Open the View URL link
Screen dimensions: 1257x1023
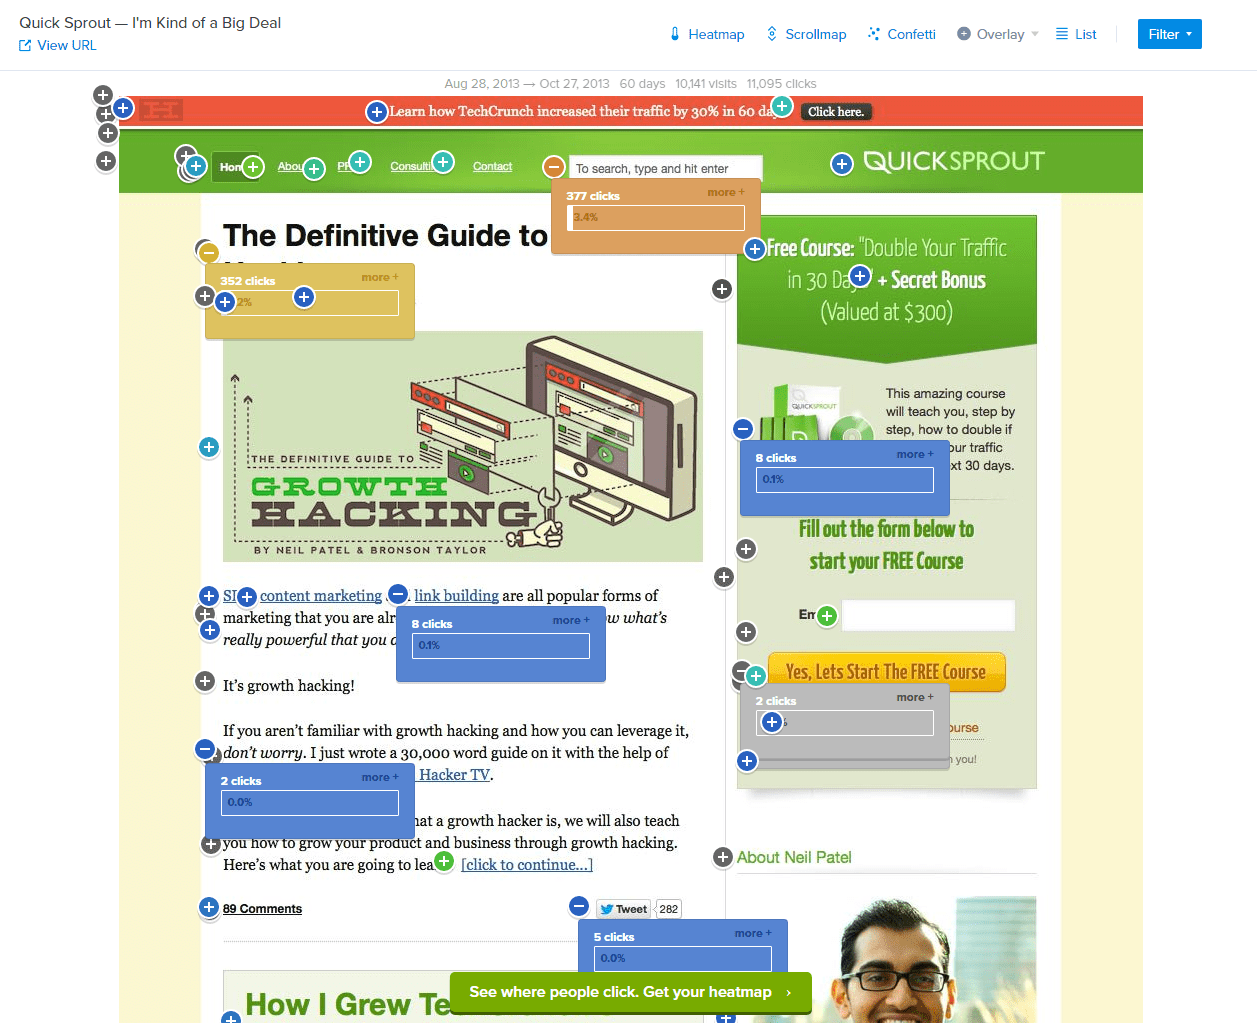pos(58,45)
